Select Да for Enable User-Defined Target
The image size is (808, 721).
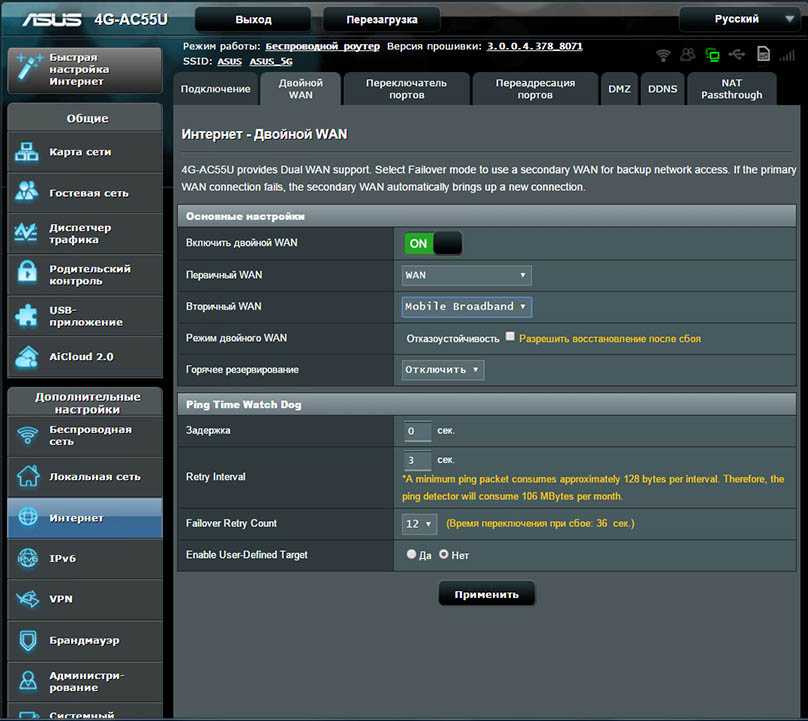pos(411,554)
